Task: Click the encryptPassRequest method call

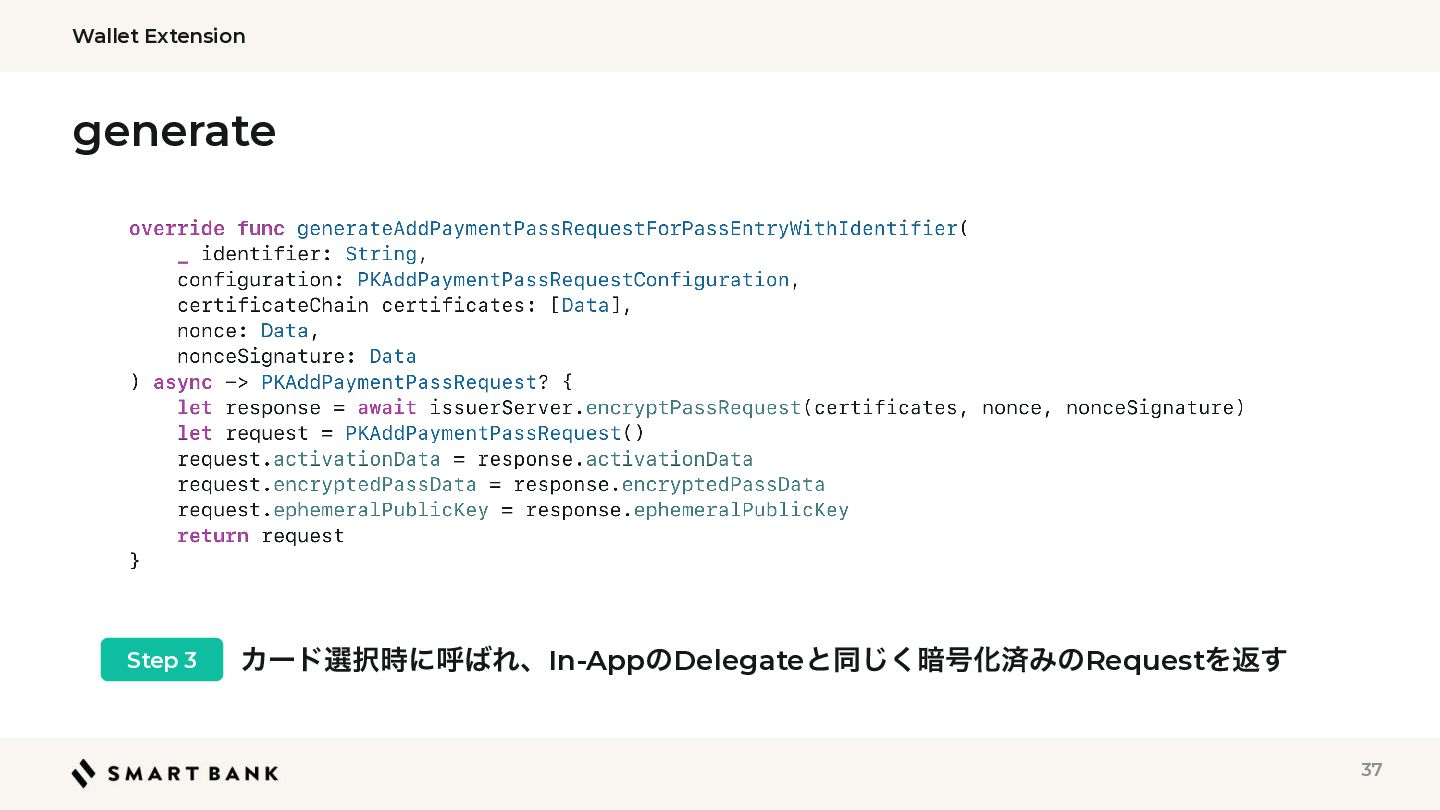Action: click(694, 407)
